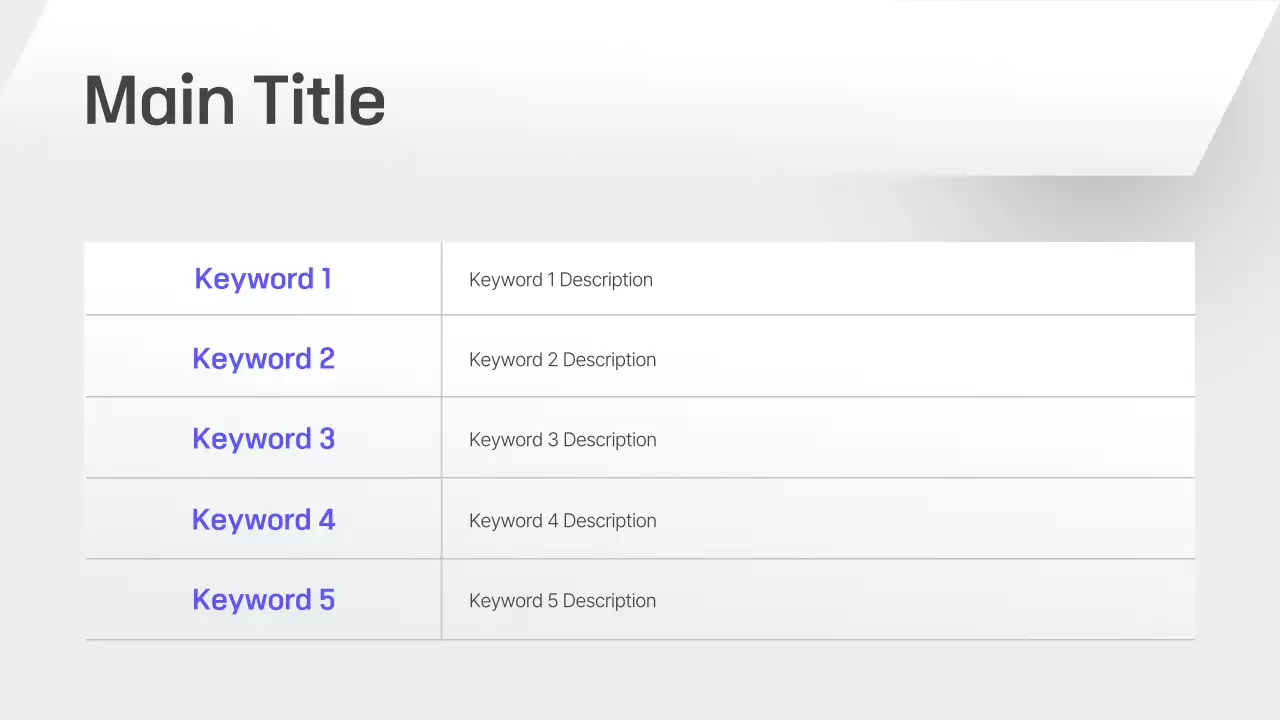Select the Keyword 2 label
The width and height of the screenshot is (1280, 720).
[x=263, y=359]
